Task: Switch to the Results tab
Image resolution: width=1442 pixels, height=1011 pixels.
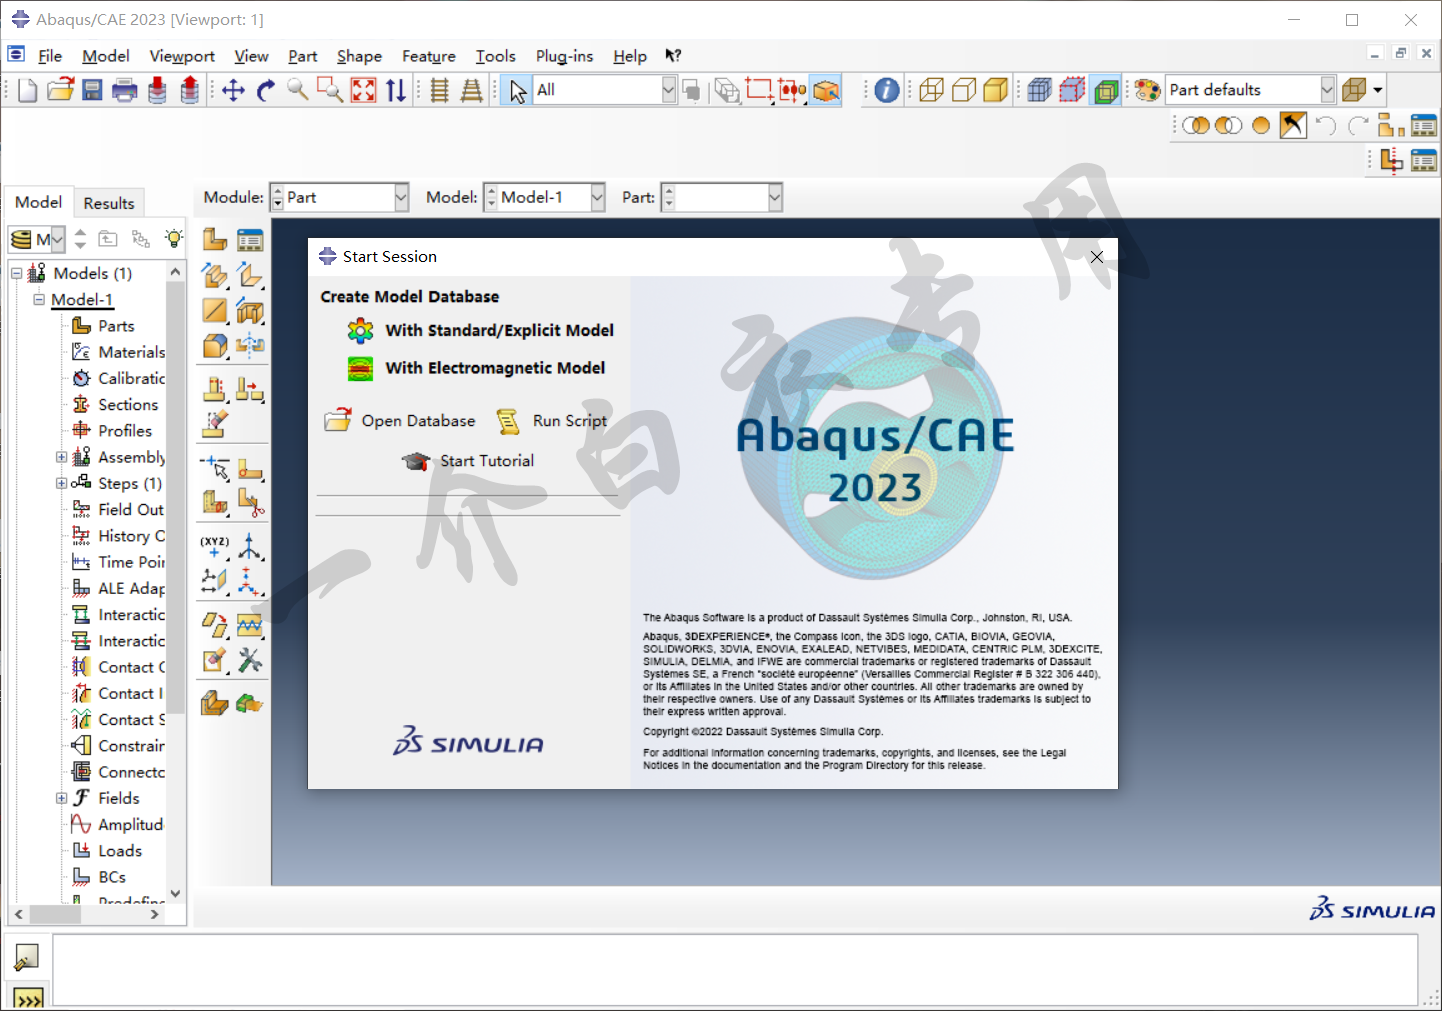Action: 109,203
